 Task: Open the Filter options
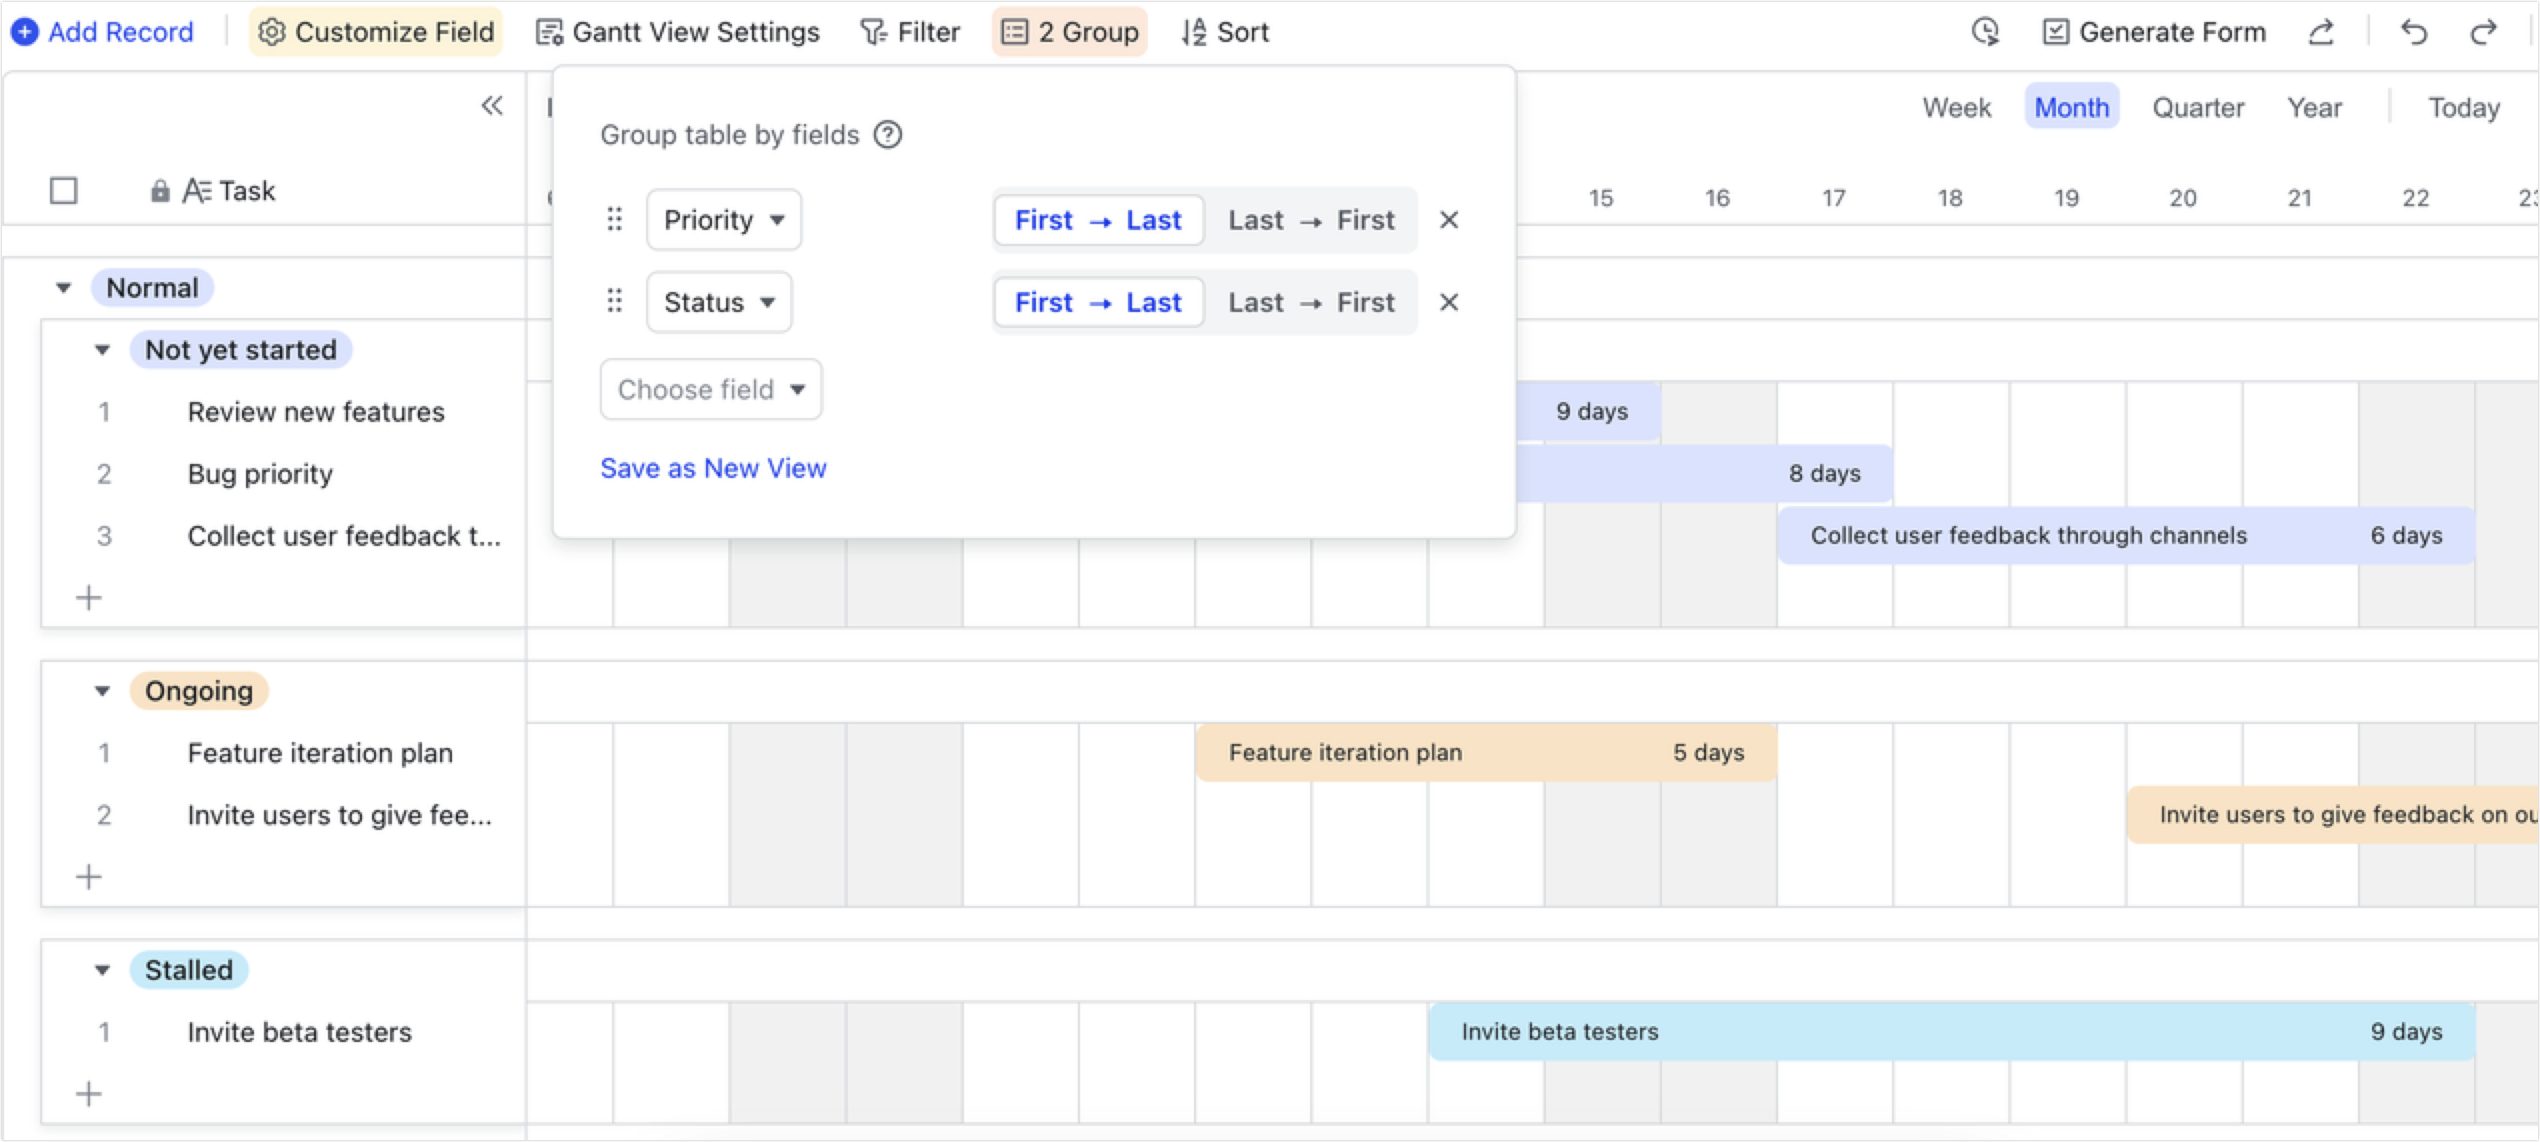[x=910, y=32]
